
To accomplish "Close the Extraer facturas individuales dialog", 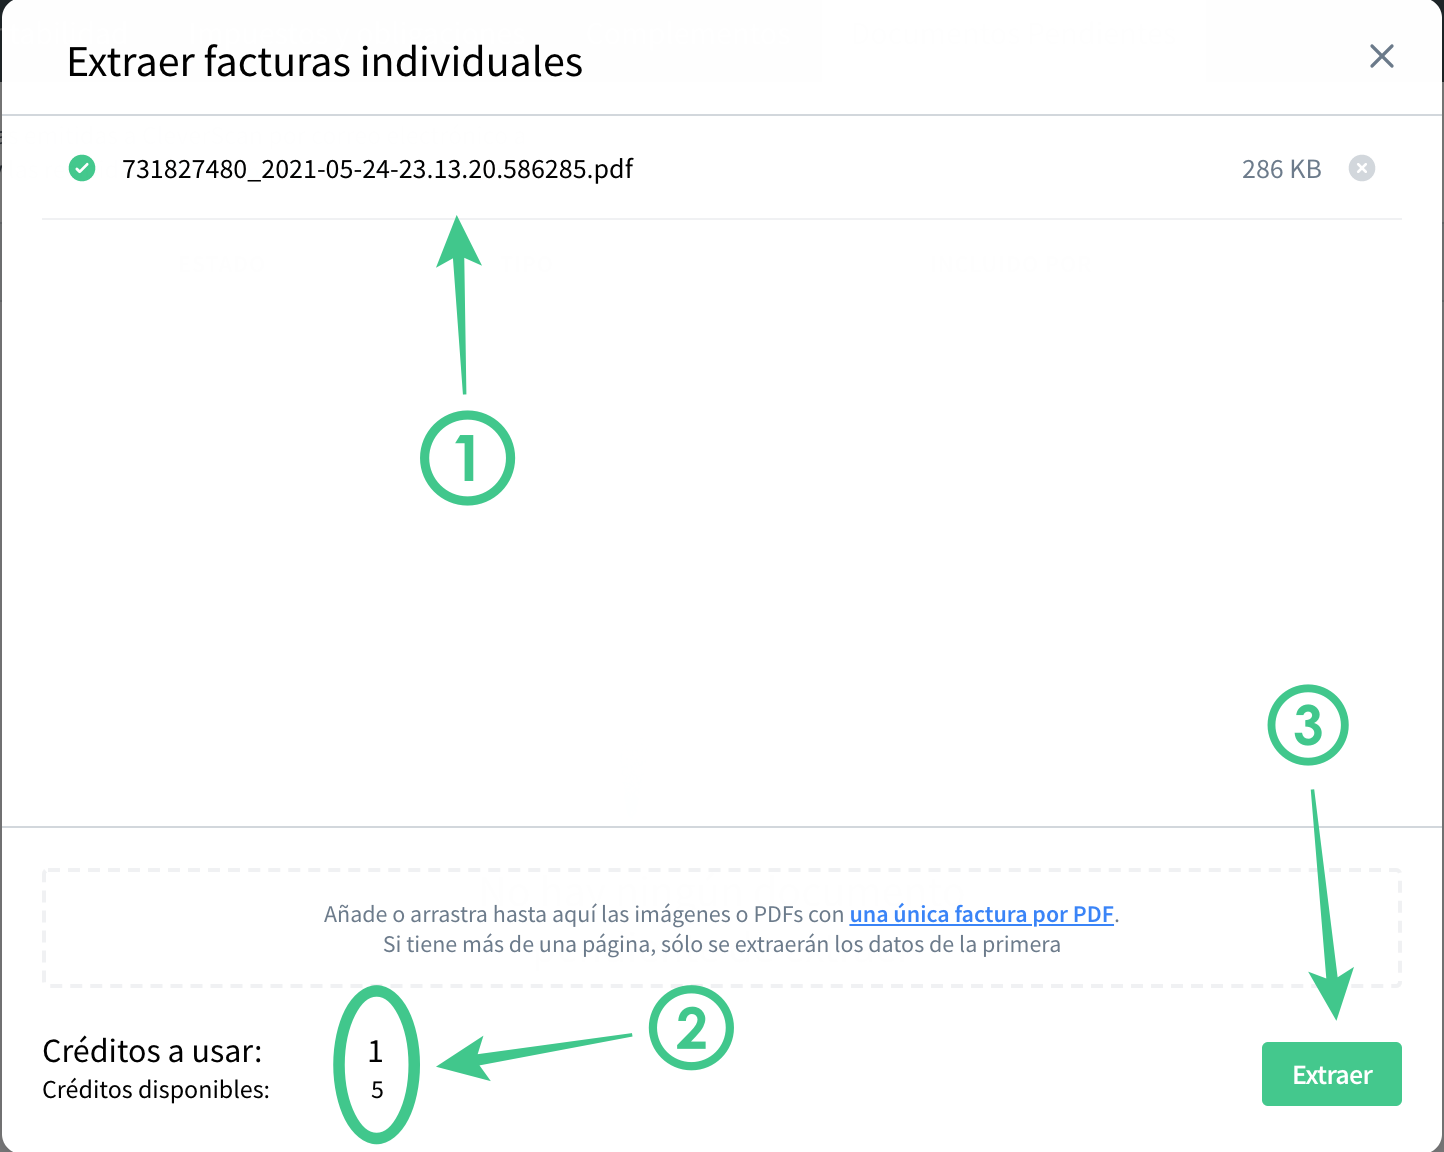I will [1381, 56].
